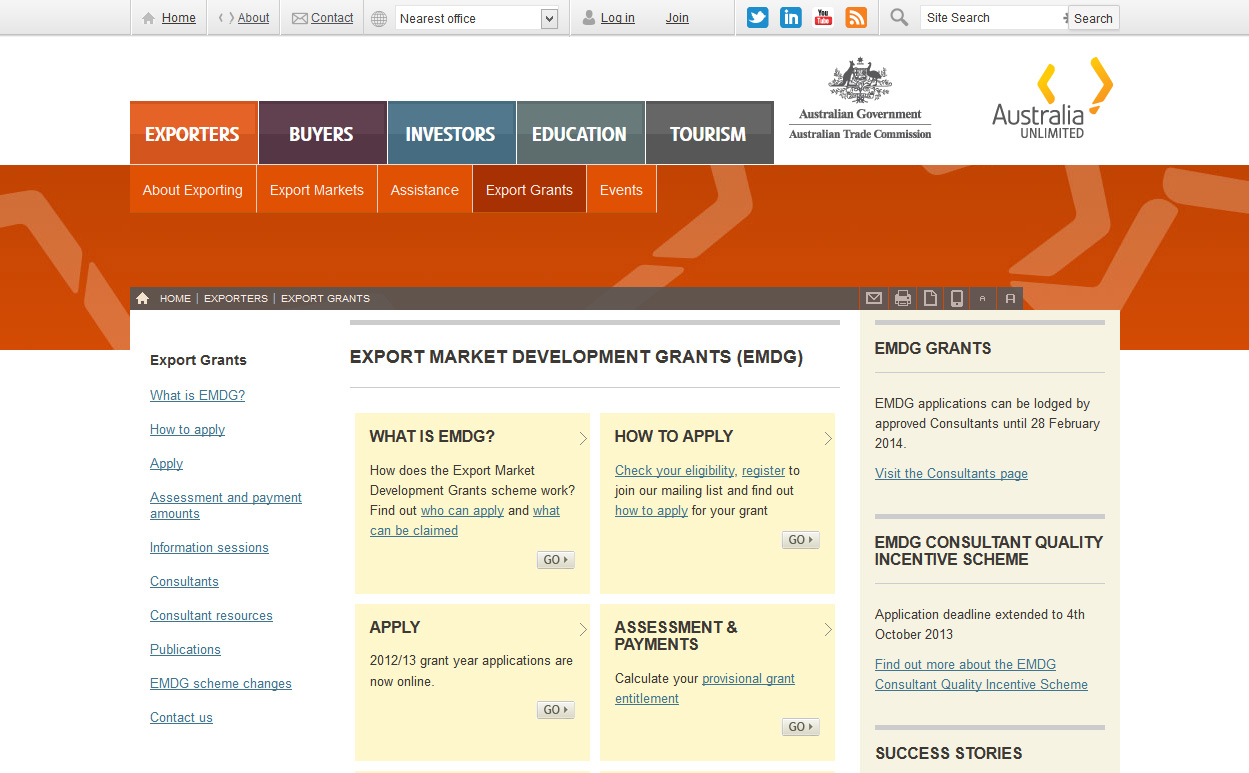Click the breadcrumb home icon
This screenshot has width=1249, height=773.
click(x=142, y=298)
